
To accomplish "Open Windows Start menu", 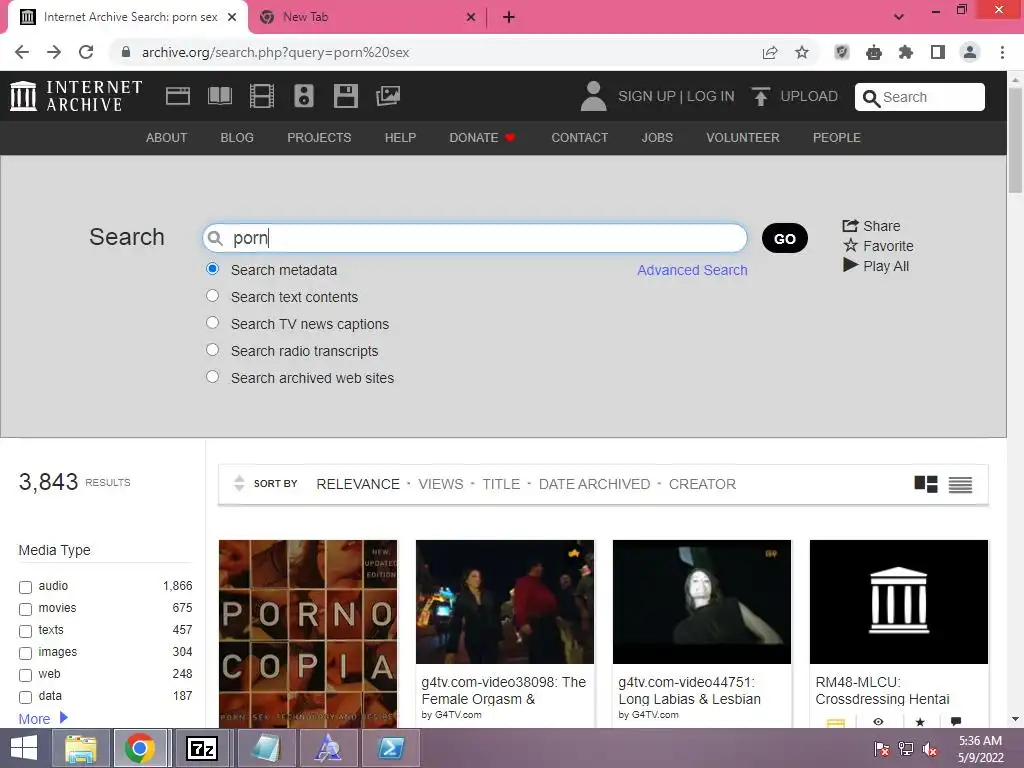I will [x=24, y=748].
